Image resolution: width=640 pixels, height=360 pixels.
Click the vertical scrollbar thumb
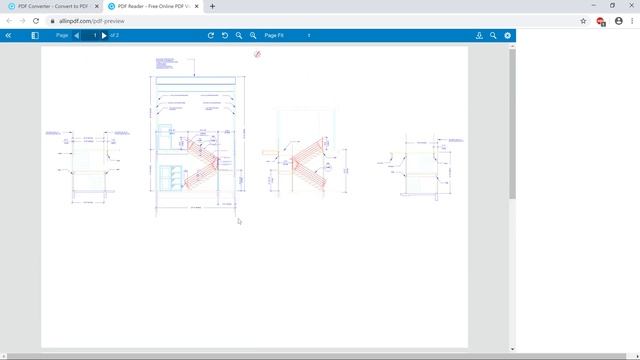click(512, 124)
